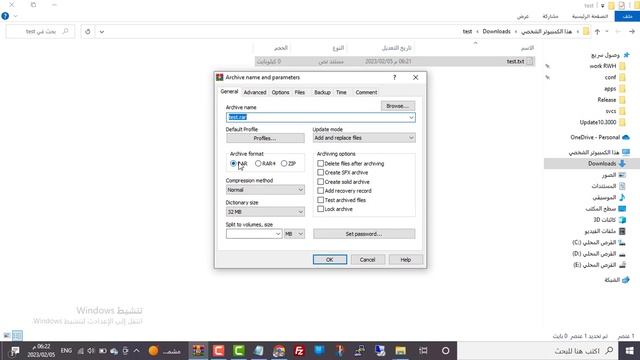Tick the Create solid archive checkbox

pos(320,182)
